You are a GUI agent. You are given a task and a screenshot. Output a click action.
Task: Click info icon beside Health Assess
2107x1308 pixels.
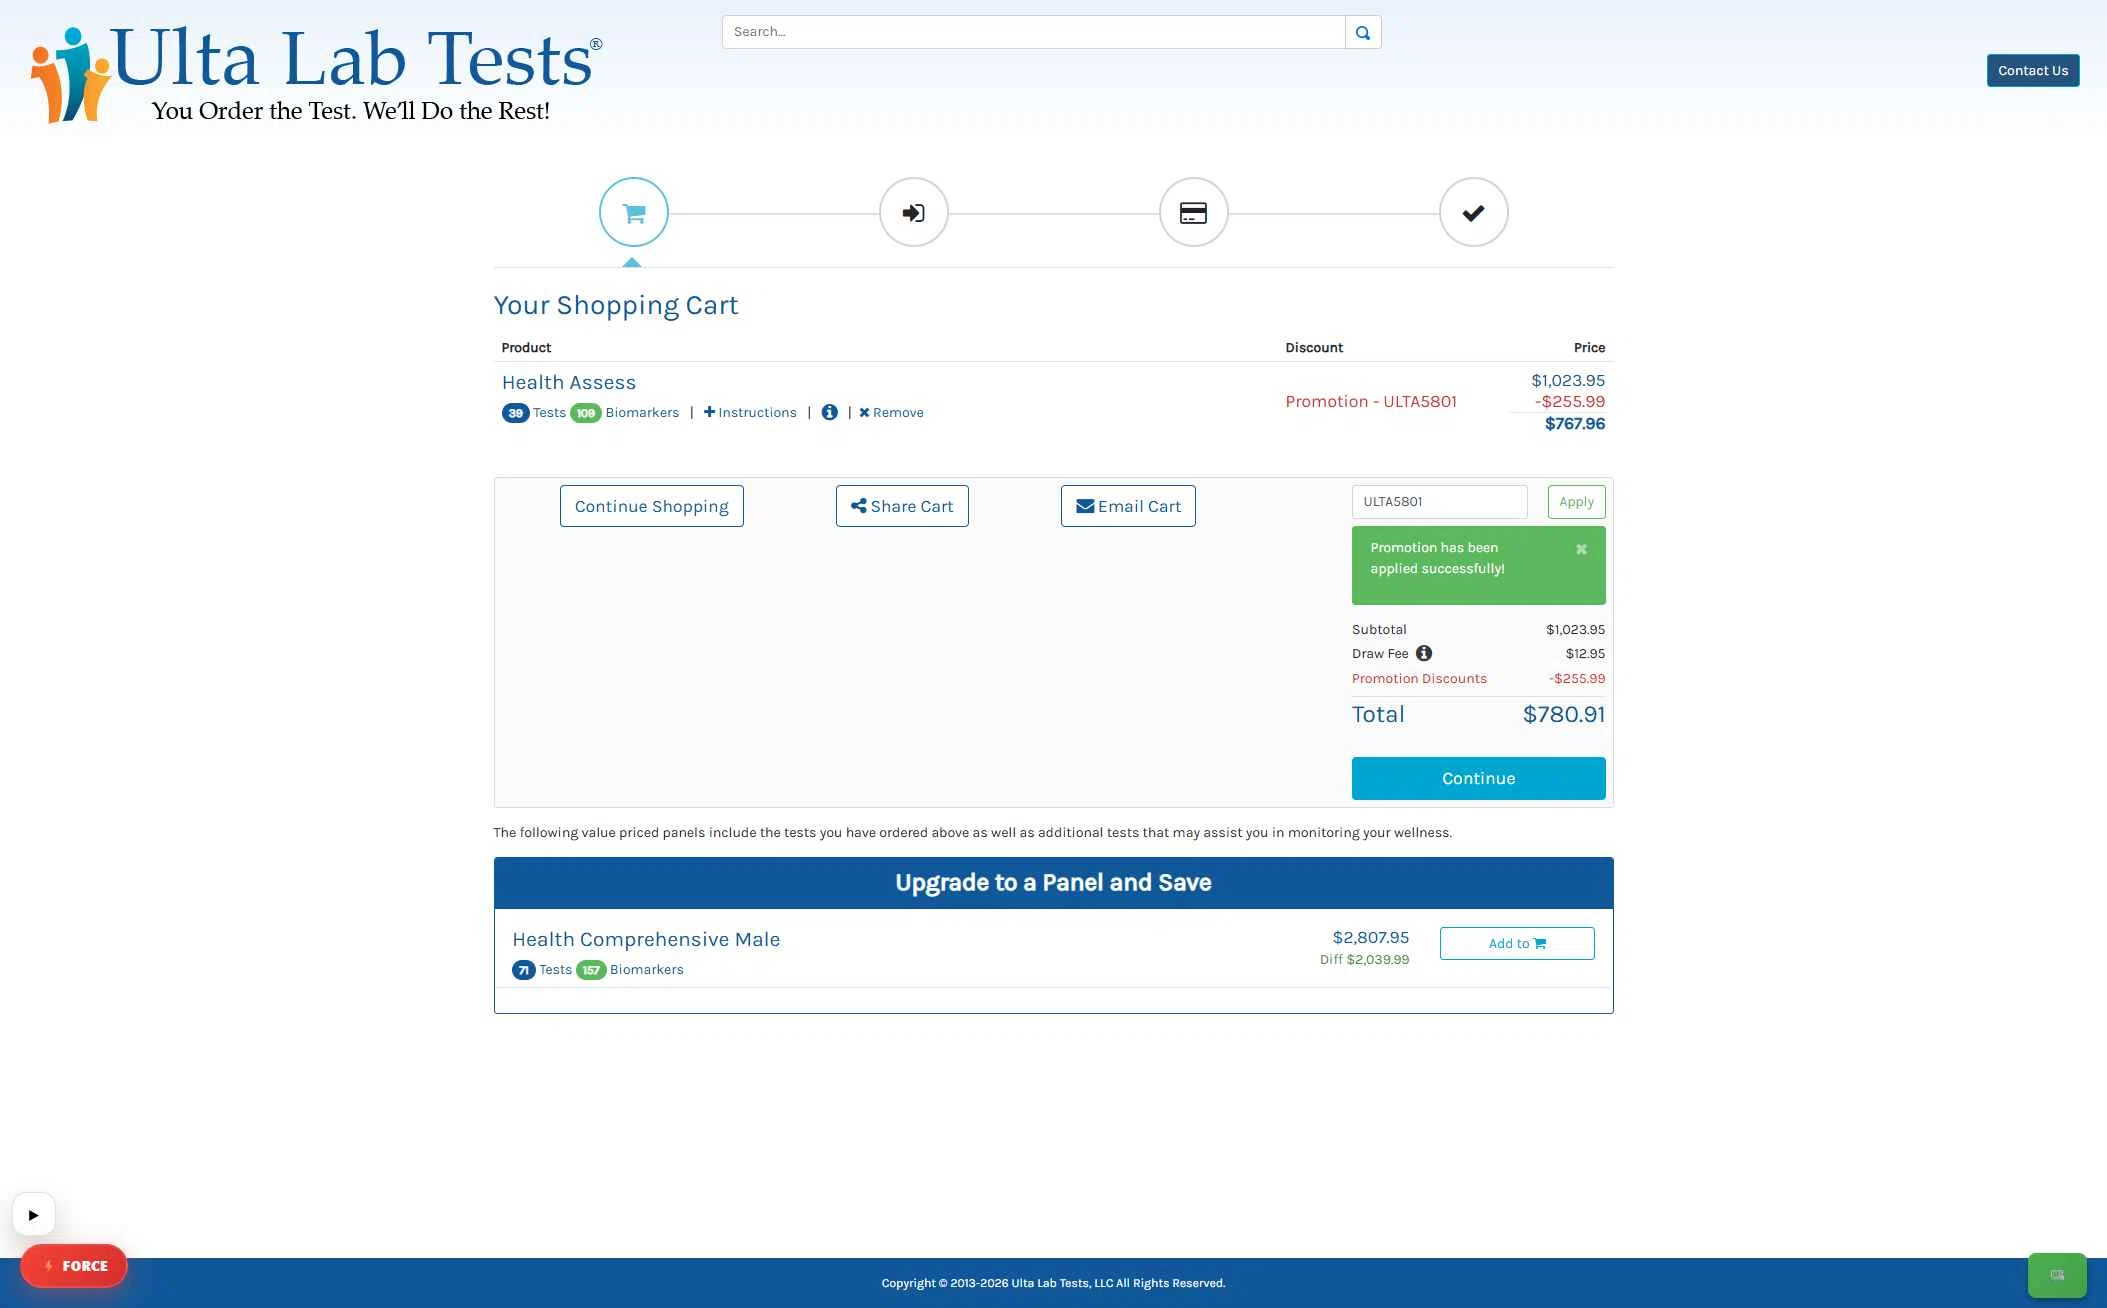(x=829, y=412)
